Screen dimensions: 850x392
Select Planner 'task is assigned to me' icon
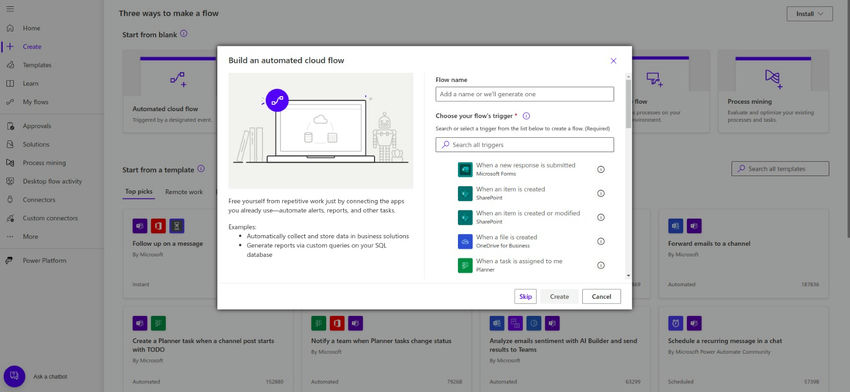tap(465, 265)
